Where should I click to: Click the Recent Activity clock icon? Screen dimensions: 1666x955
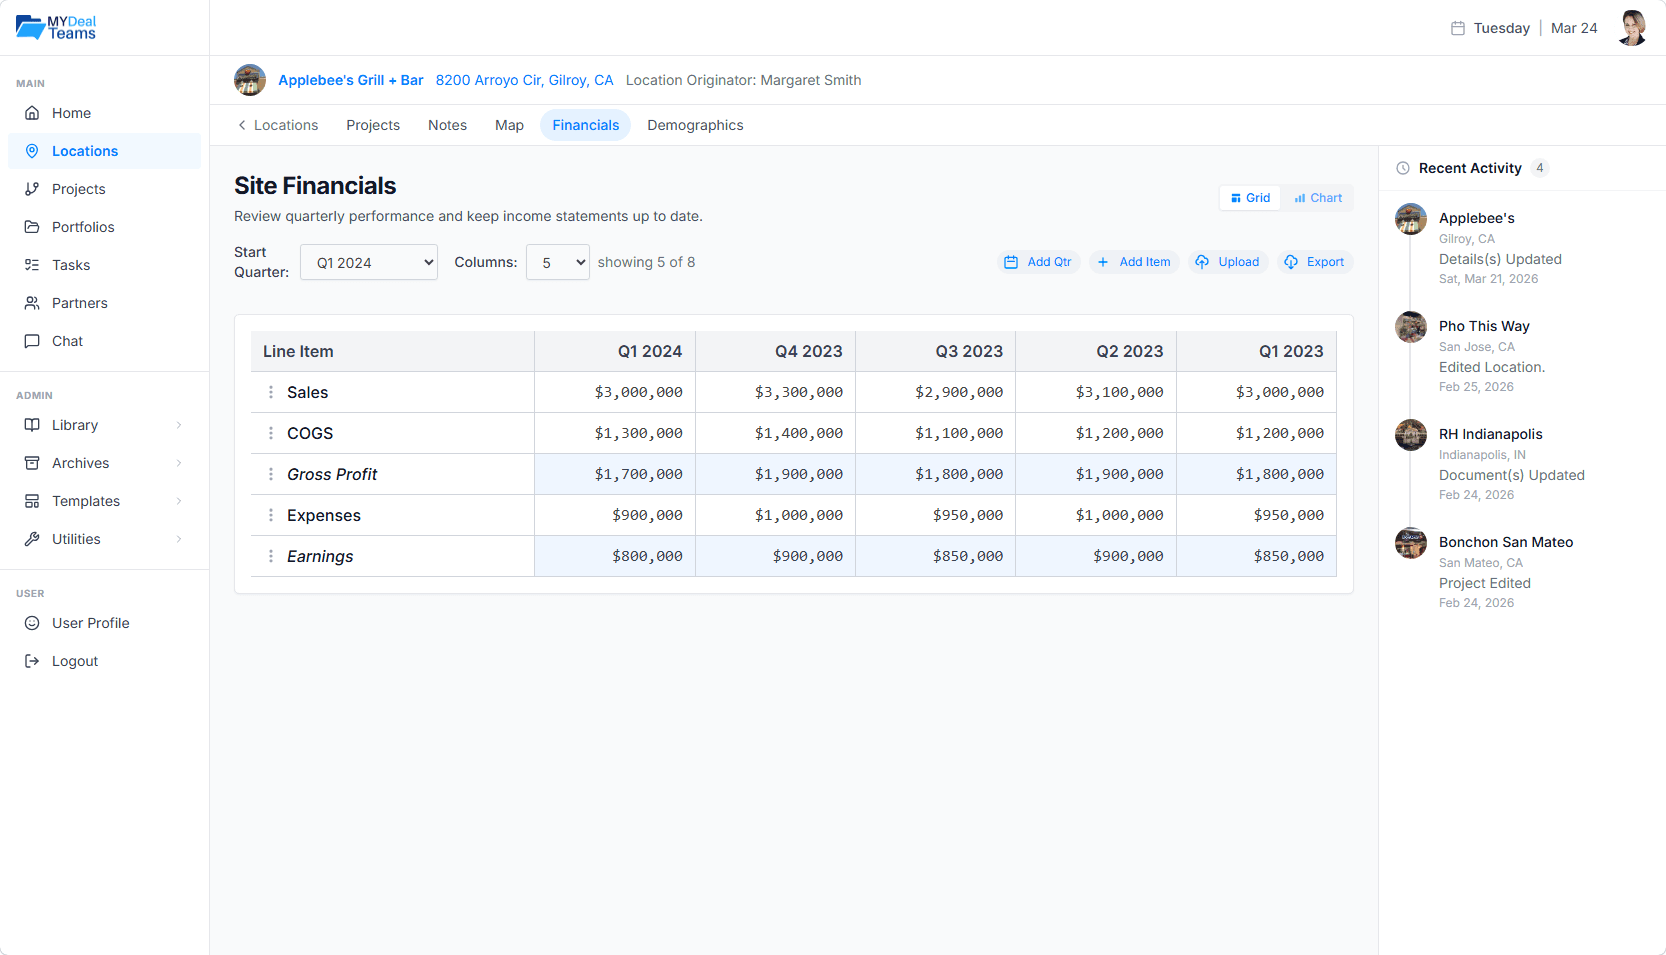pyautogui.click(x=1403, y=168)
